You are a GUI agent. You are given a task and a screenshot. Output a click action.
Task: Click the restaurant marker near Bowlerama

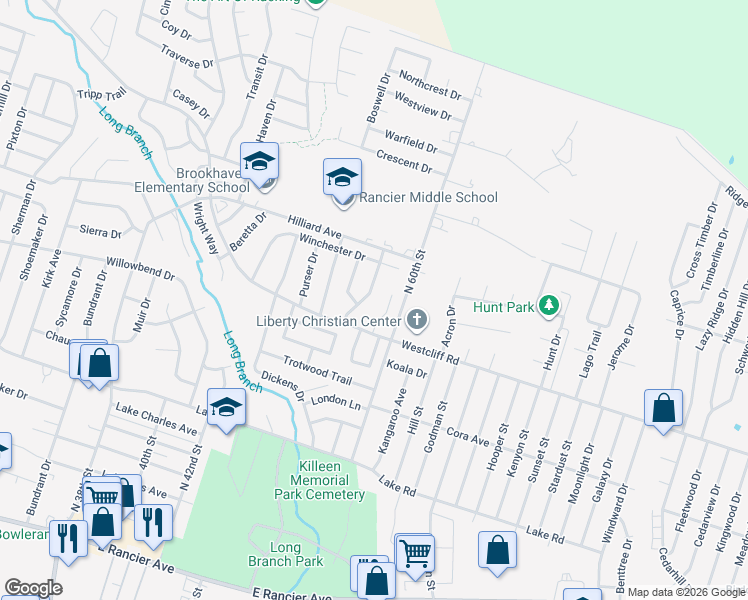tap(69, 540)
